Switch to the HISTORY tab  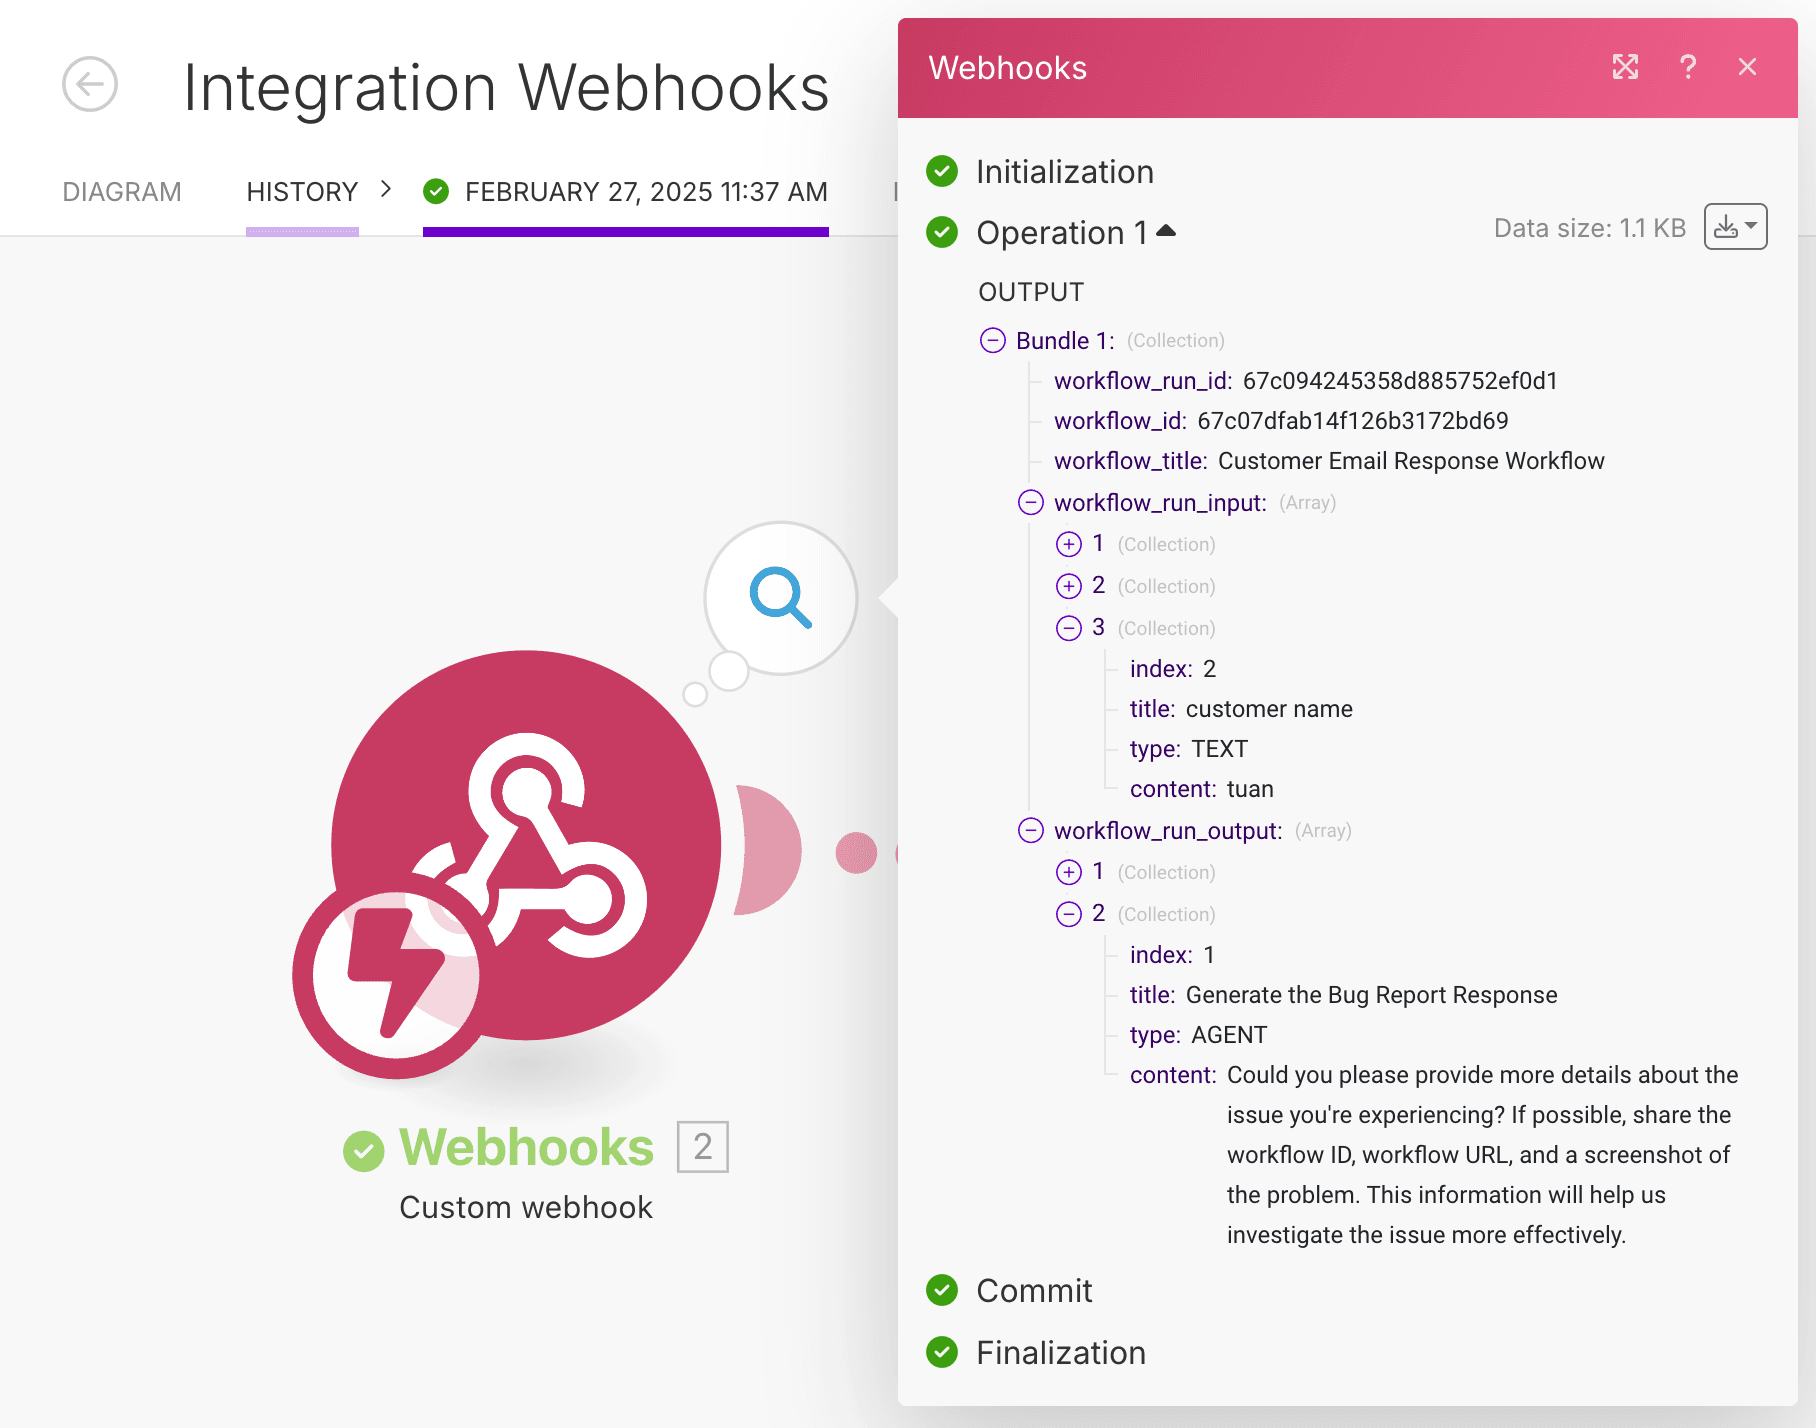(302, 192)
